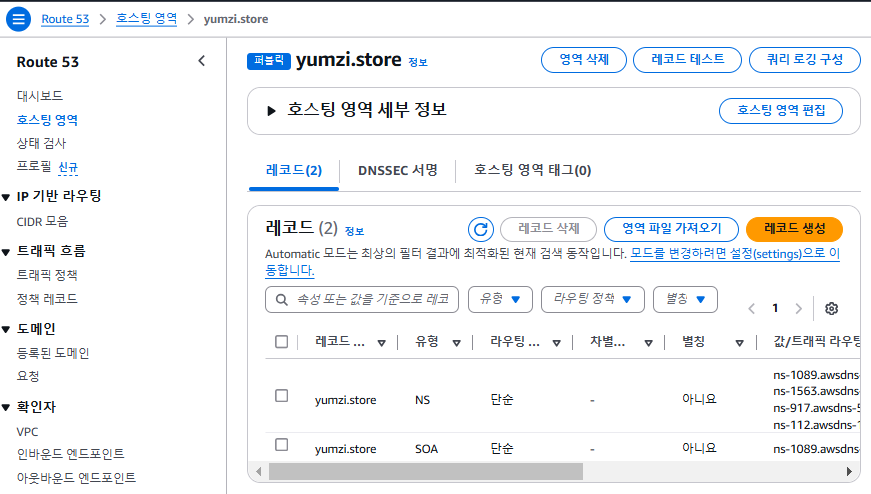Open 상태 검사 in sidebar
871x494 pixels.
[41, 143]
